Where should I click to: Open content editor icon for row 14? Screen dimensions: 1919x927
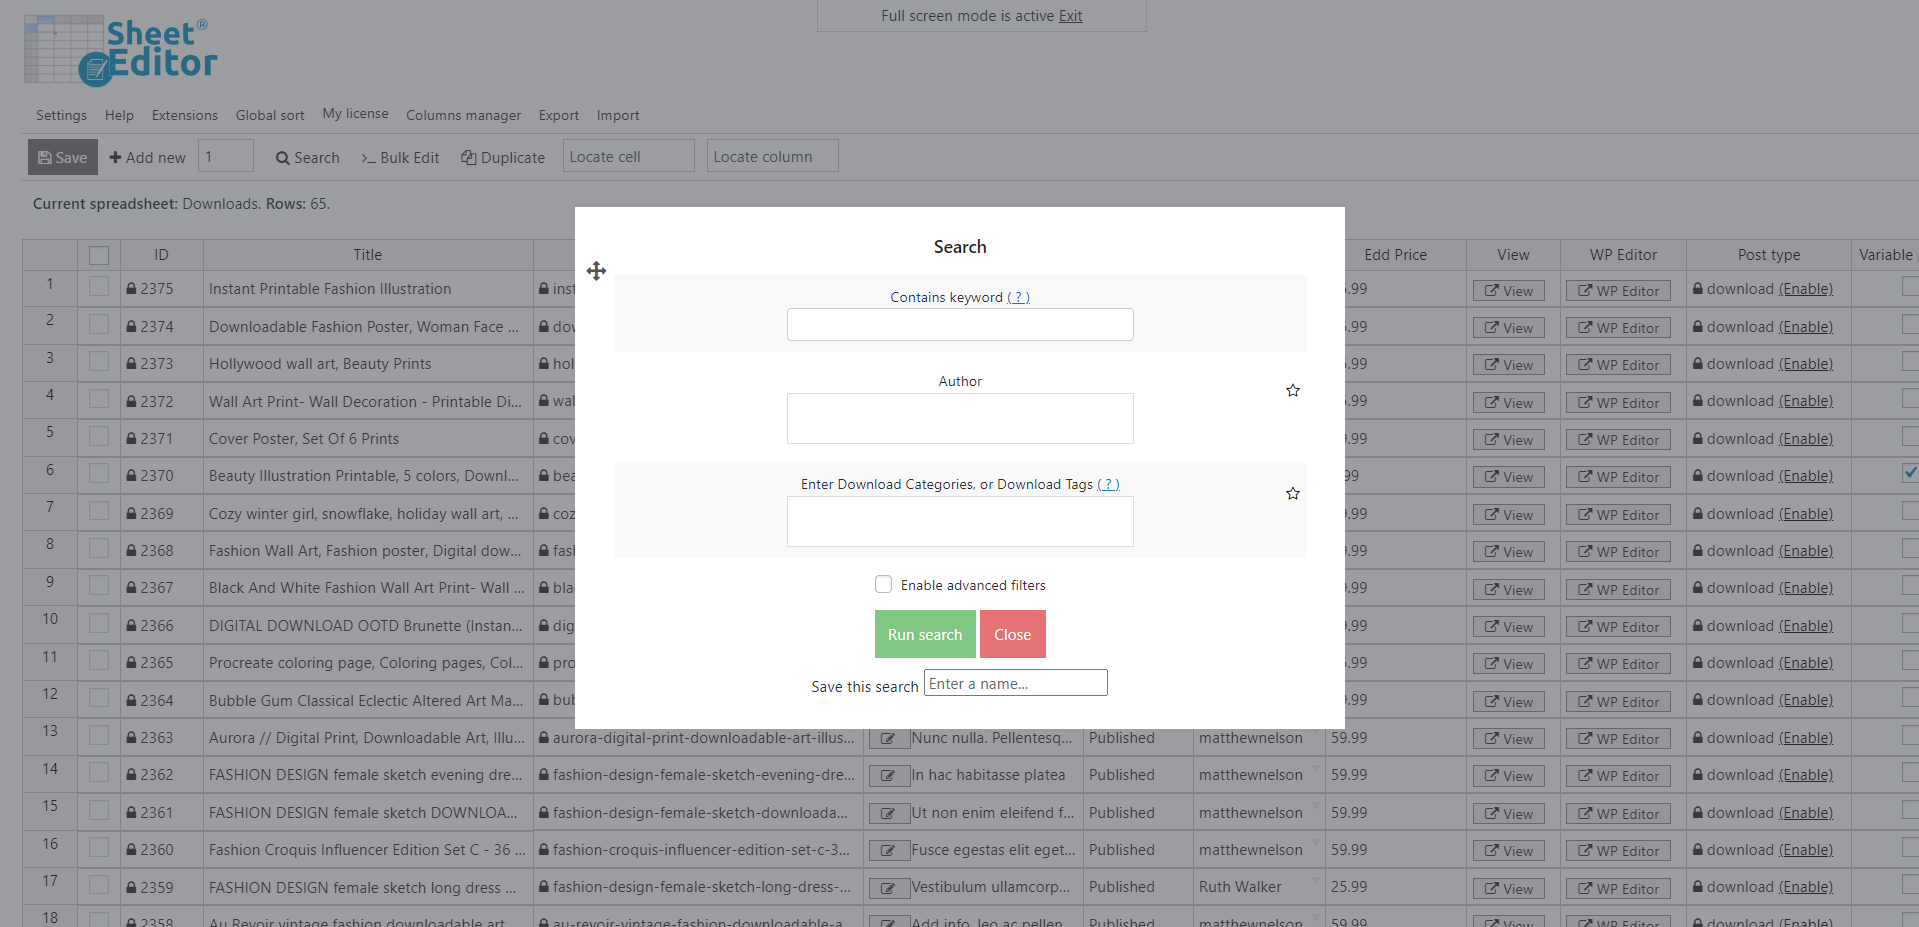pyautogui.click(x=887, y=776)
